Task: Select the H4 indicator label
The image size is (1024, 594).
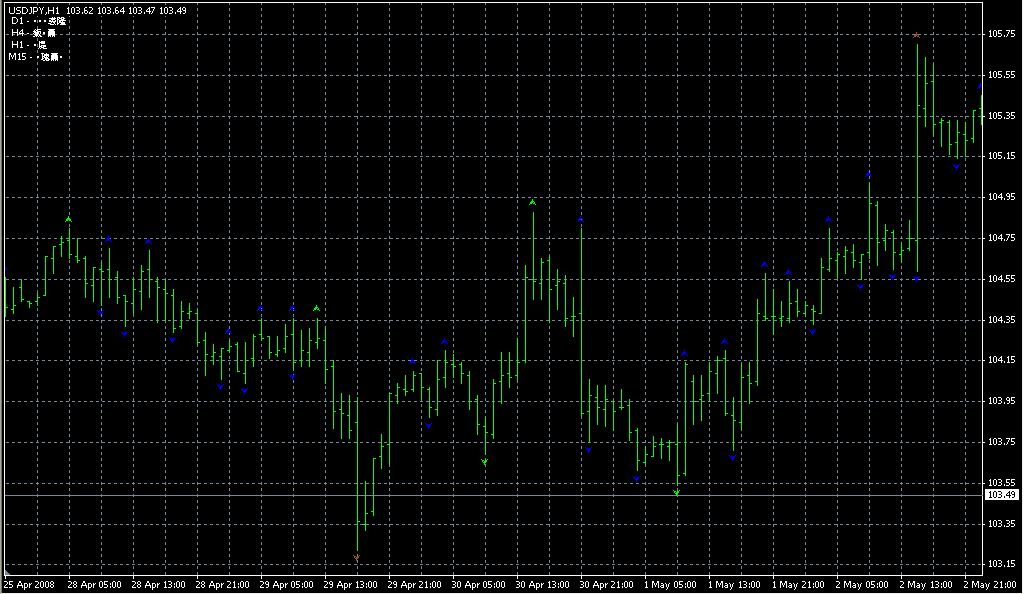Action: click(18, 33)
